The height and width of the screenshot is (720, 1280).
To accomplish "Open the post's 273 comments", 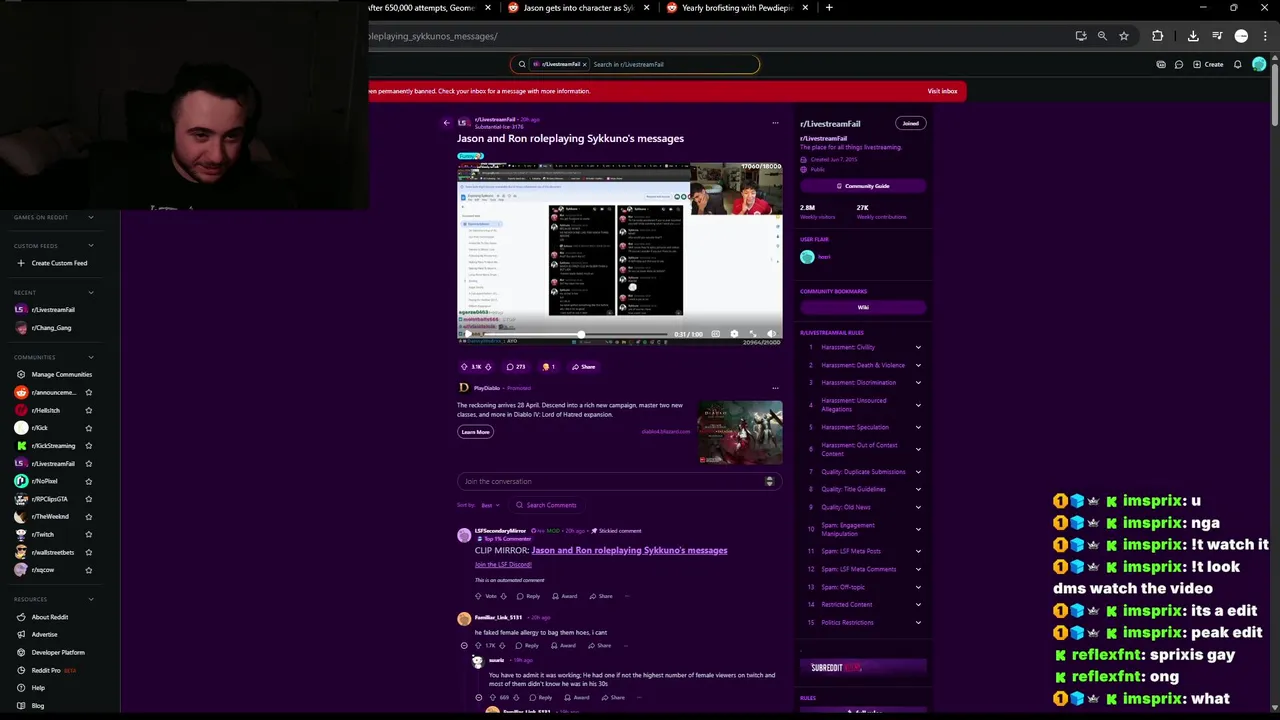I will coord(515,367).
